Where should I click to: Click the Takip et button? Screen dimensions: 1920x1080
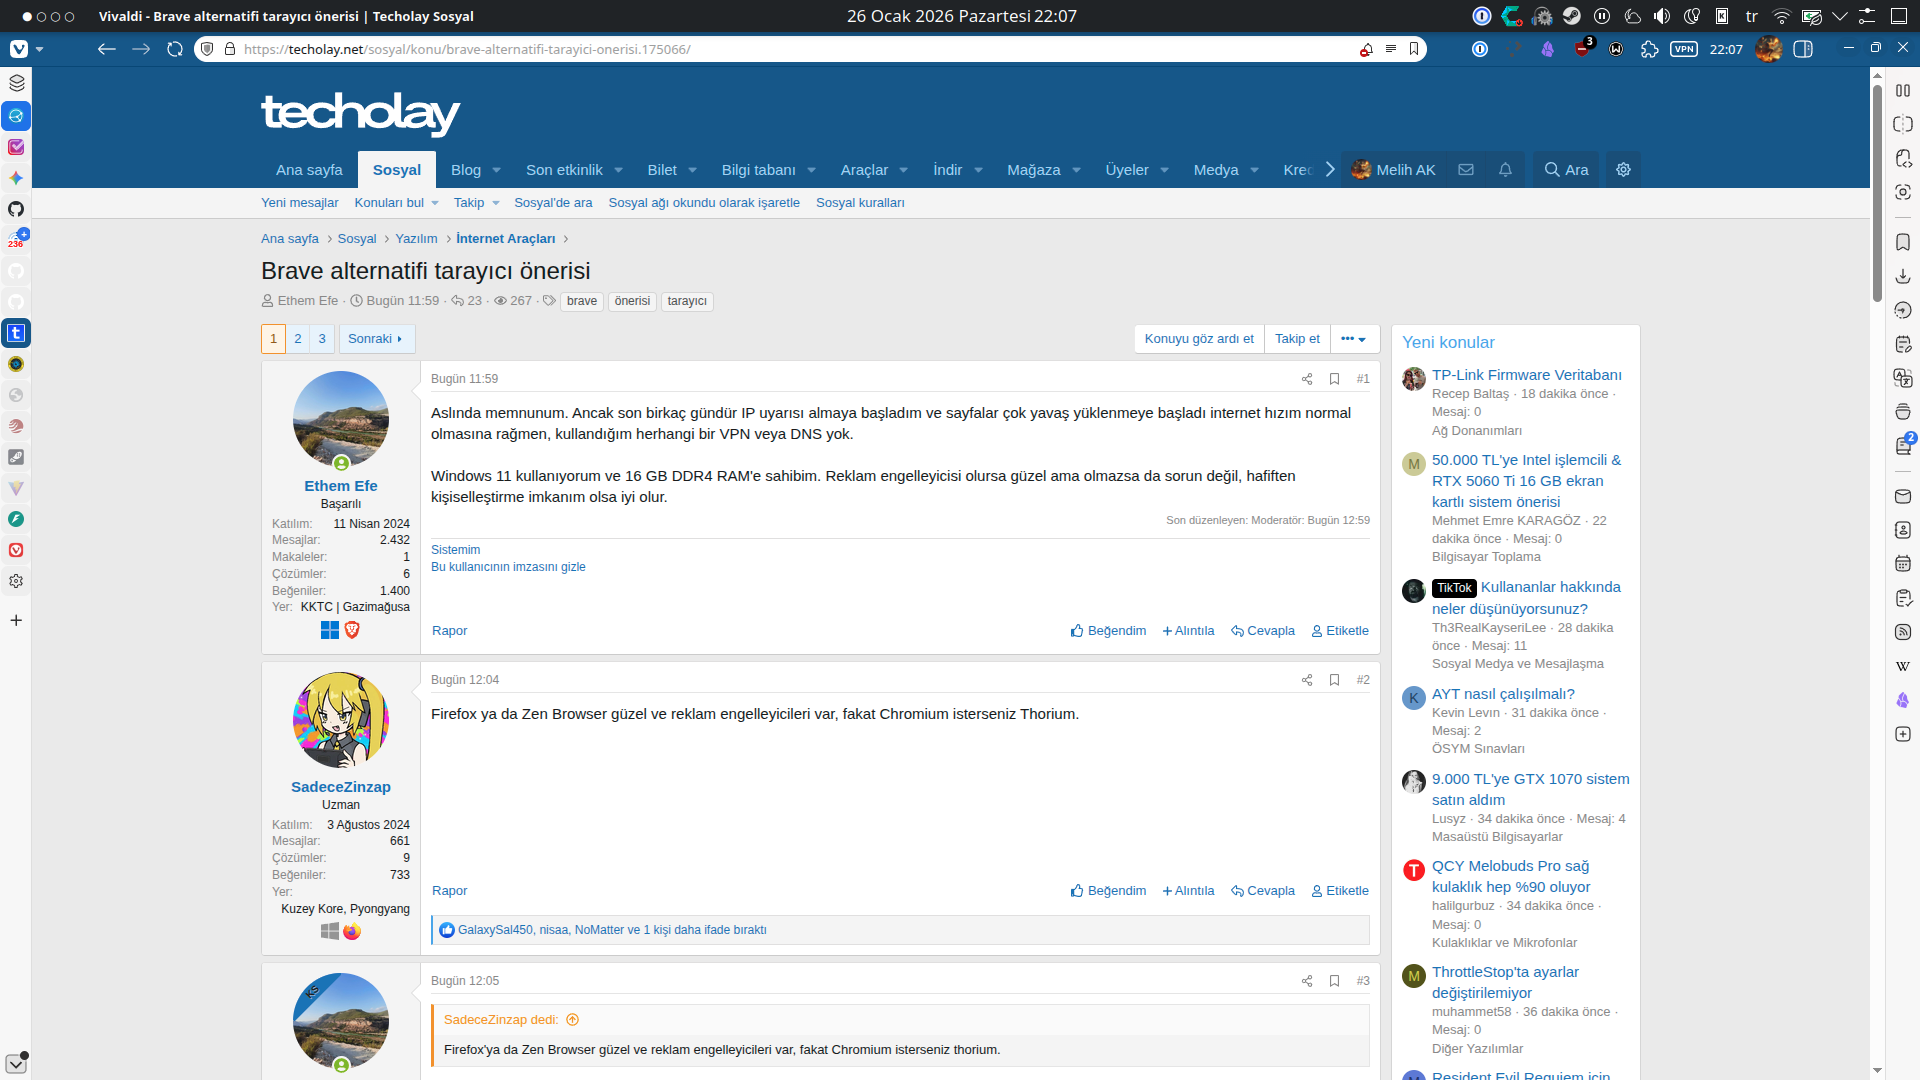tap(1297, 339)
